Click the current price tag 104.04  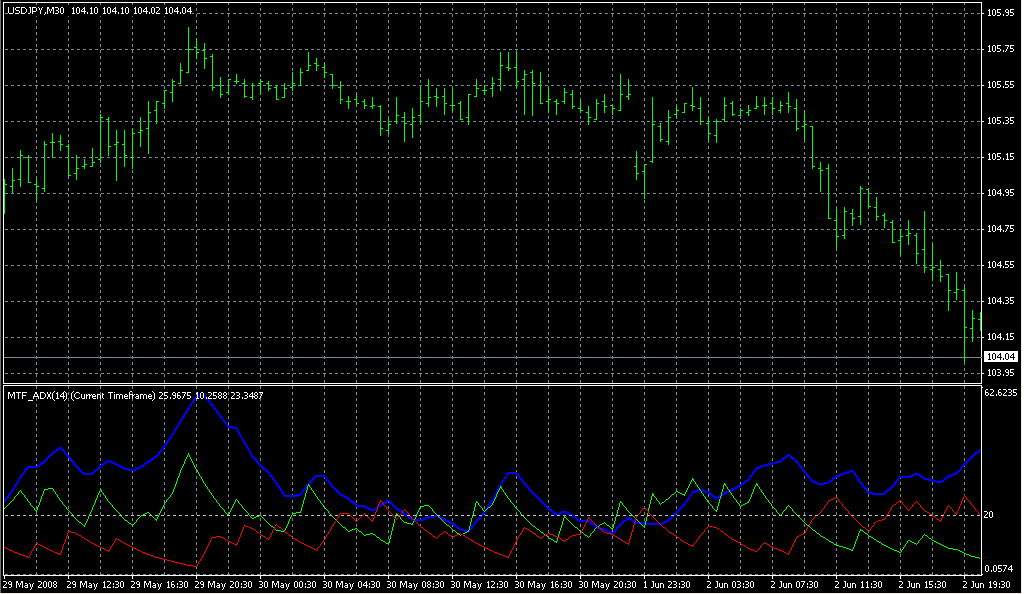[x=1000, y=357]
